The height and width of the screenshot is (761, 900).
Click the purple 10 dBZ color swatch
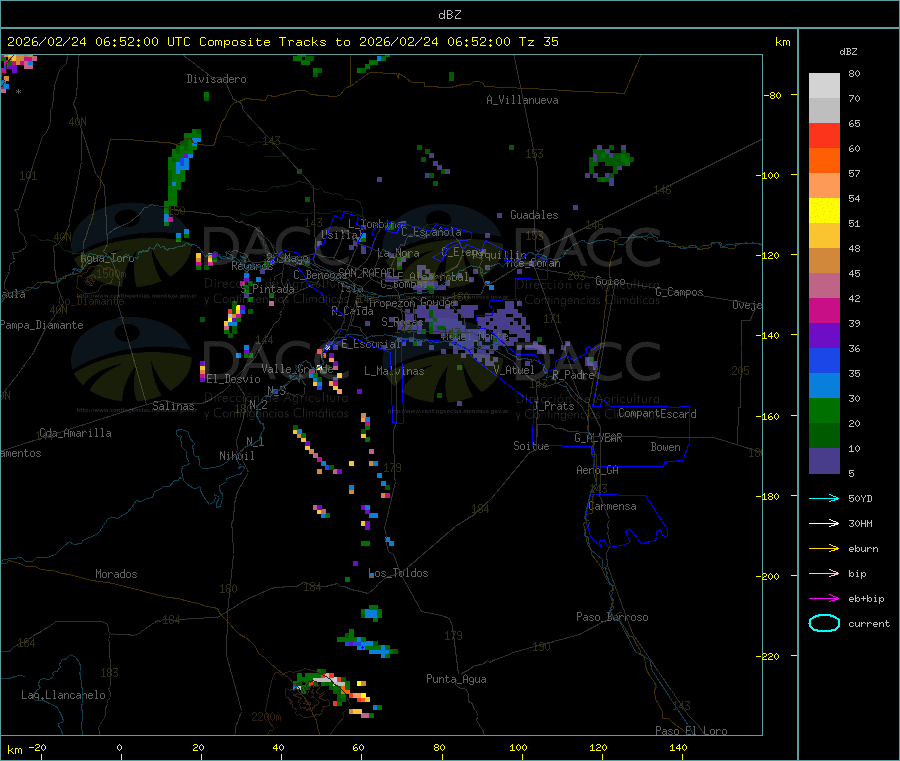click(824, 461)
